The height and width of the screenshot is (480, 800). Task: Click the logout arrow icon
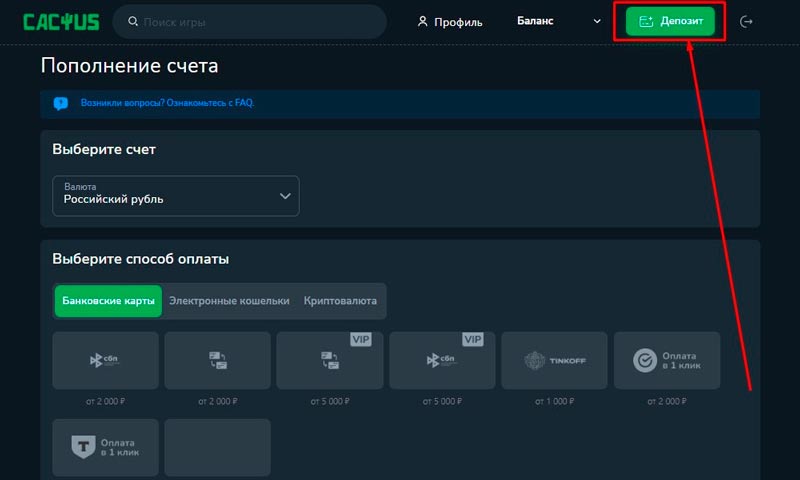[745, 21]
